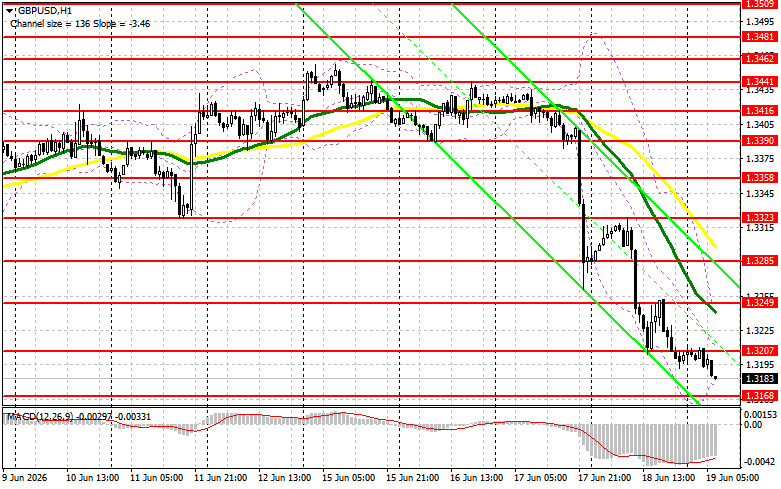This screenshot has height=489, width=781.
Task: Select the 11 Jun 05:00 time label
Action: [x=156, y=478]
